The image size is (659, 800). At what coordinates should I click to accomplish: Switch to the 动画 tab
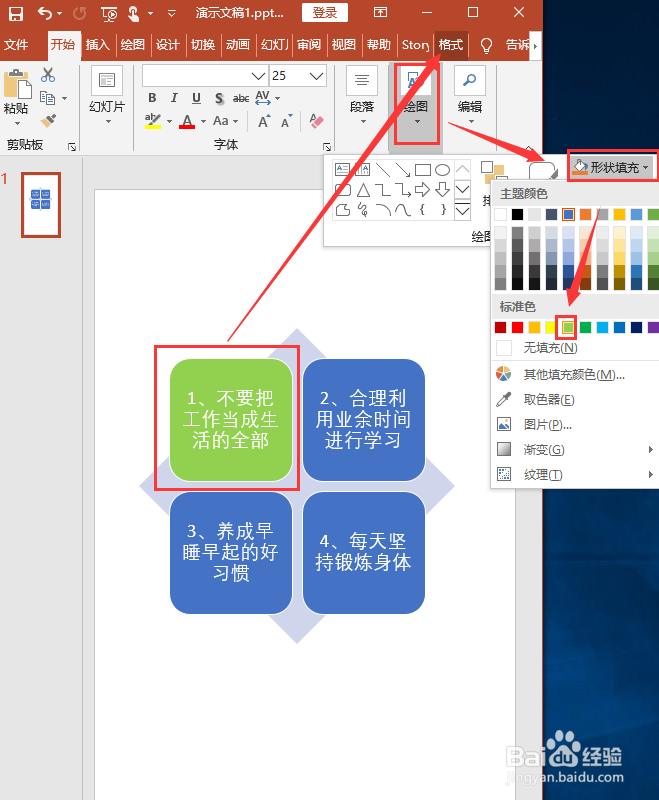point(238,45)
